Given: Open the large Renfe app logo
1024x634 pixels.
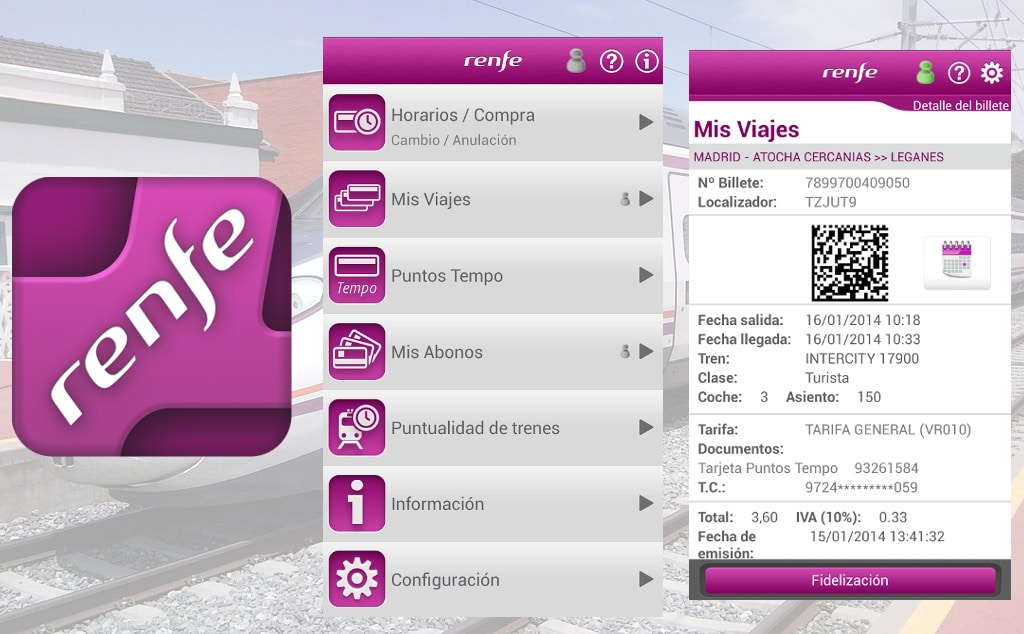Looking at the screenshot, I should [x=152, y=317].
